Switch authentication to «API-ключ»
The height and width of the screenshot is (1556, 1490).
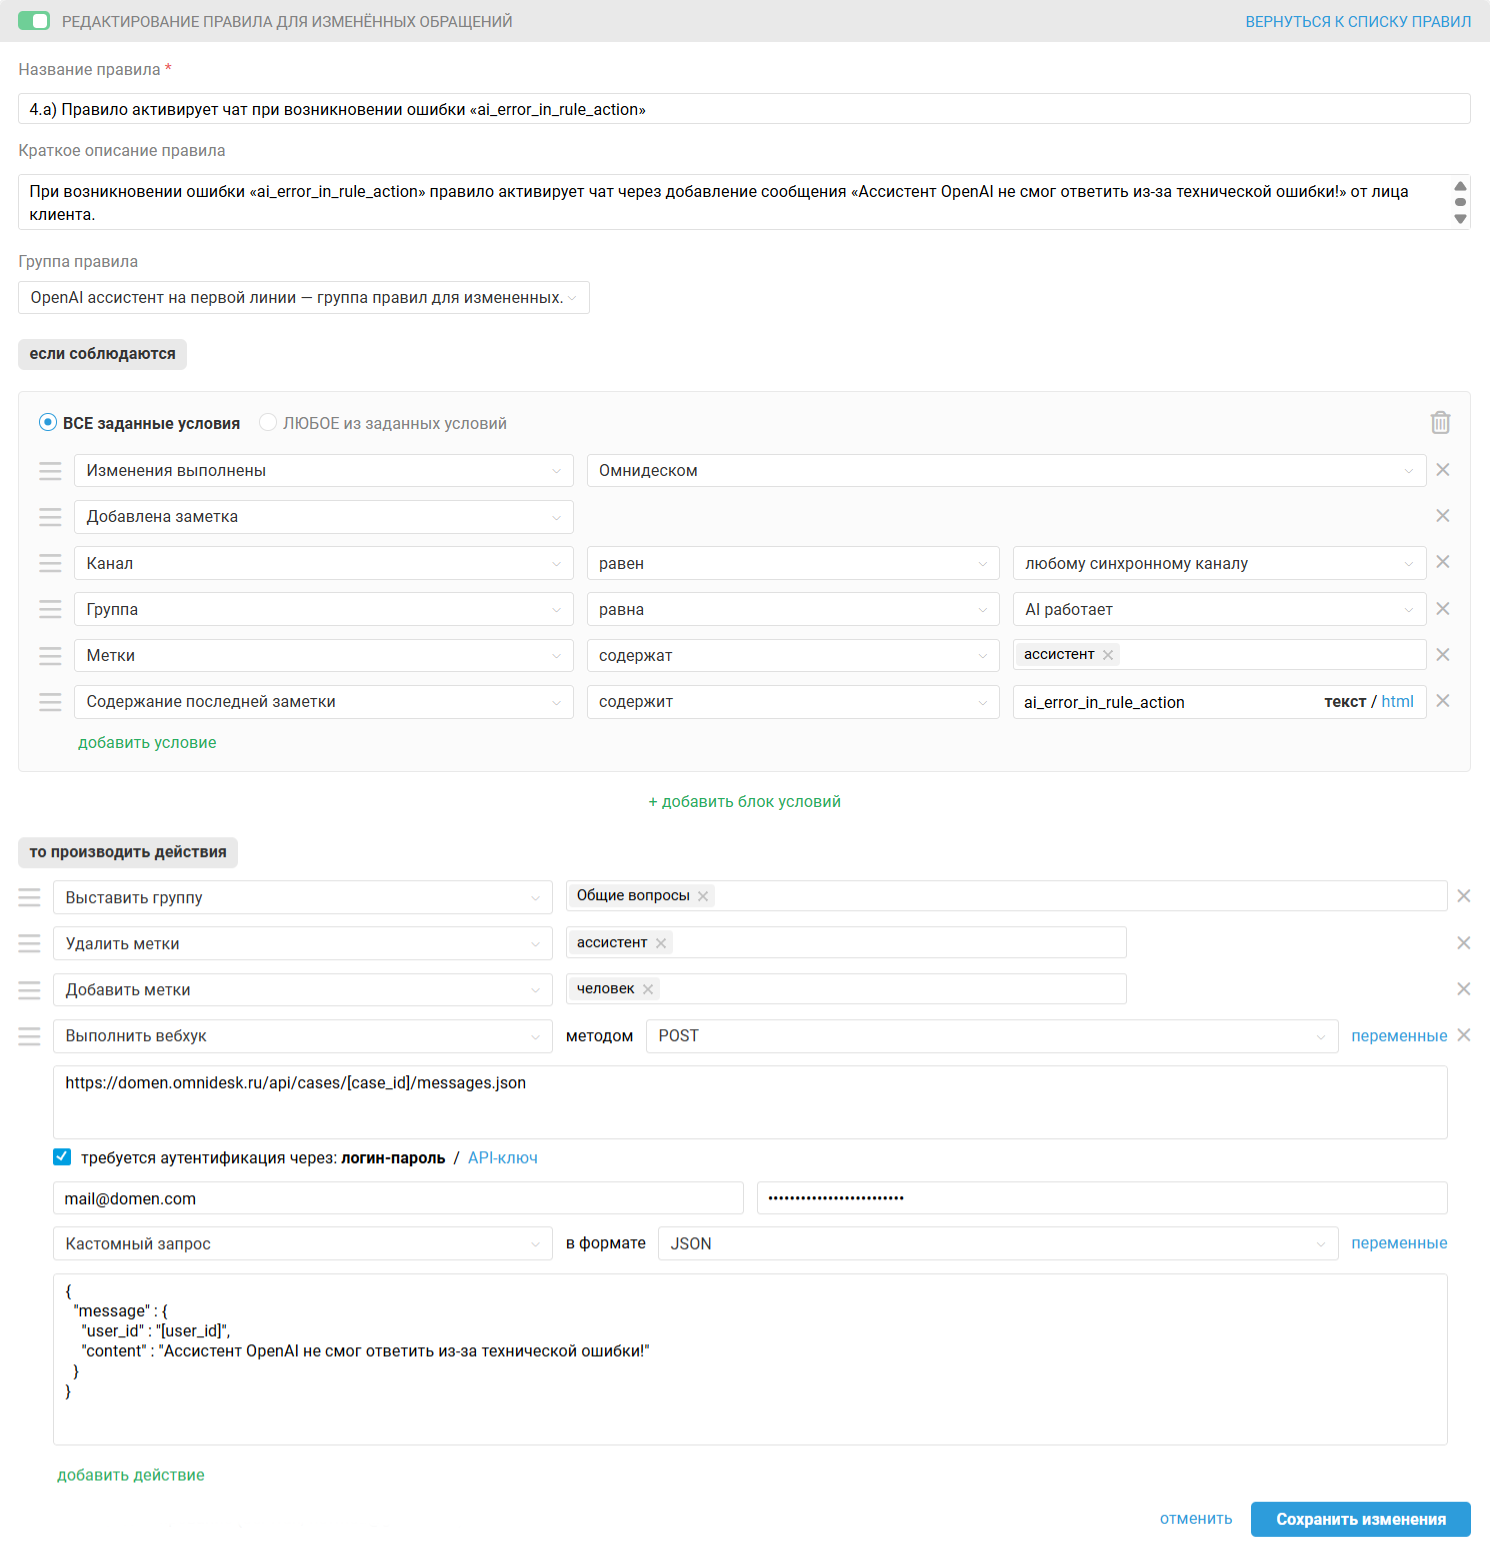click(x=503, y=1158)
